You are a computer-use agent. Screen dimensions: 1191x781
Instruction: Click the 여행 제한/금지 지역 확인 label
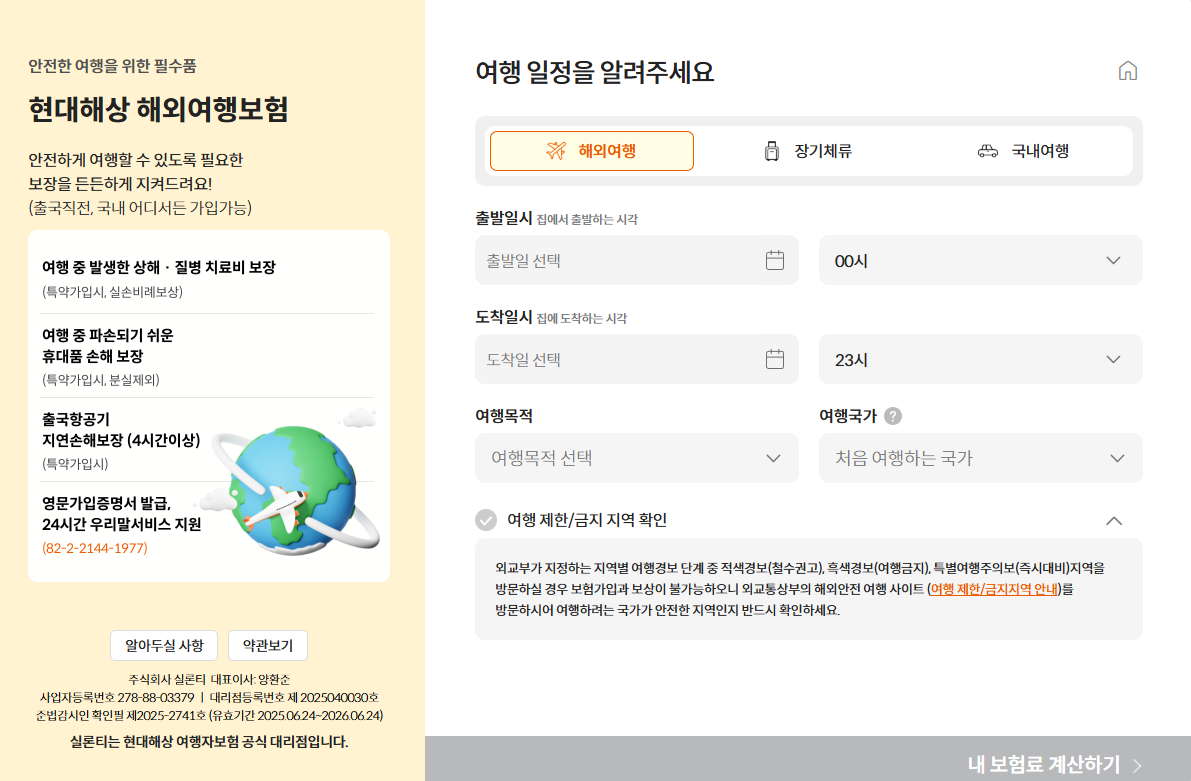point(587,520)
